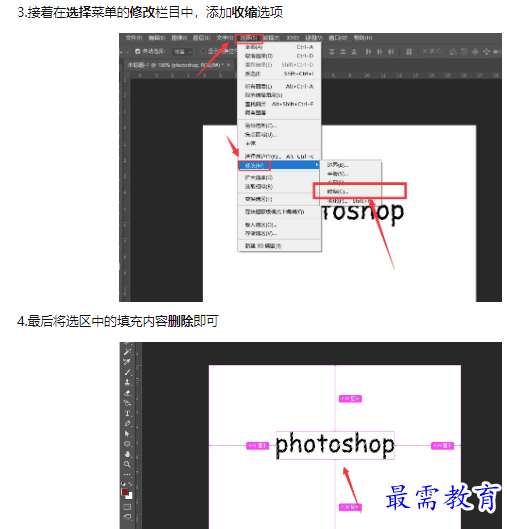Choose Deselect (Ctrl+D) menu entry
This screenshot has width=507, height=529.
point(279,56)
